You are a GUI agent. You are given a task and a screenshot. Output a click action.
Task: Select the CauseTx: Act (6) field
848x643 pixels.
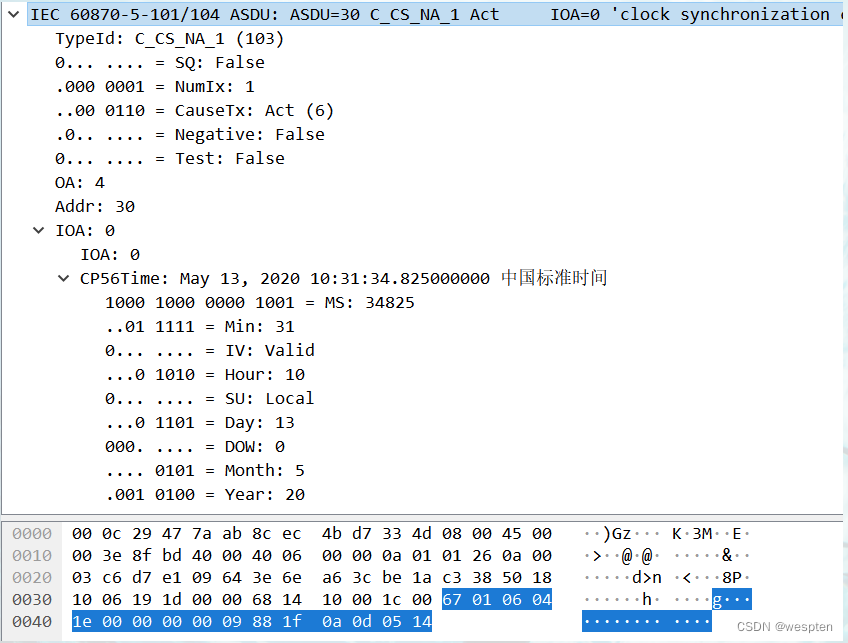click(x=194, y=110)
